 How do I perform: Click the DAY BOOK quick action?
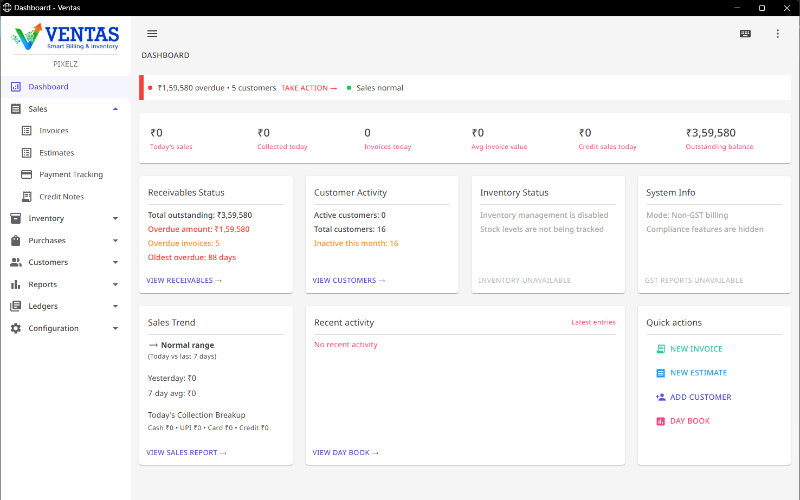pos(683,421)
